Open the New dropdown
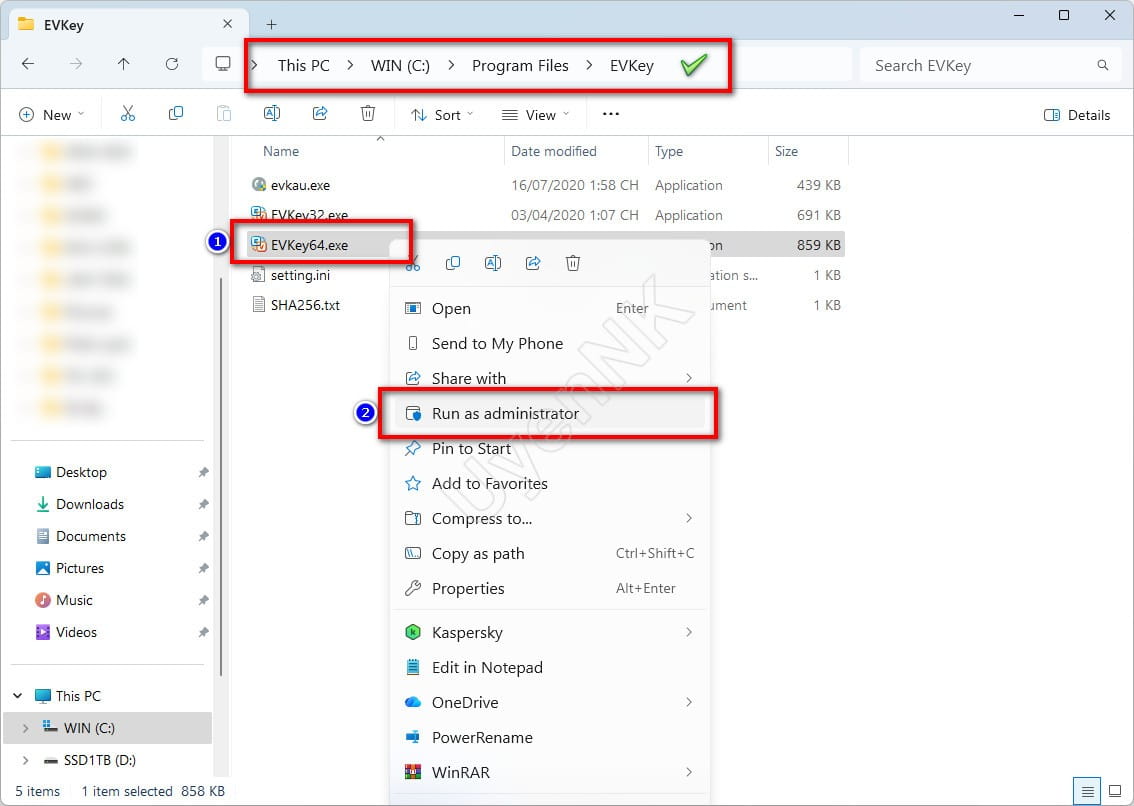The image size is (1134, 806). click(52, 114)
